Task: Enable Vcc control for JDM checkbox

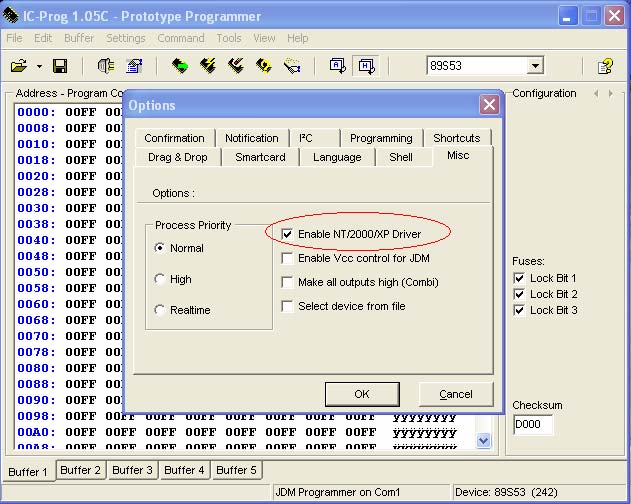Action: tap(287, 258)
